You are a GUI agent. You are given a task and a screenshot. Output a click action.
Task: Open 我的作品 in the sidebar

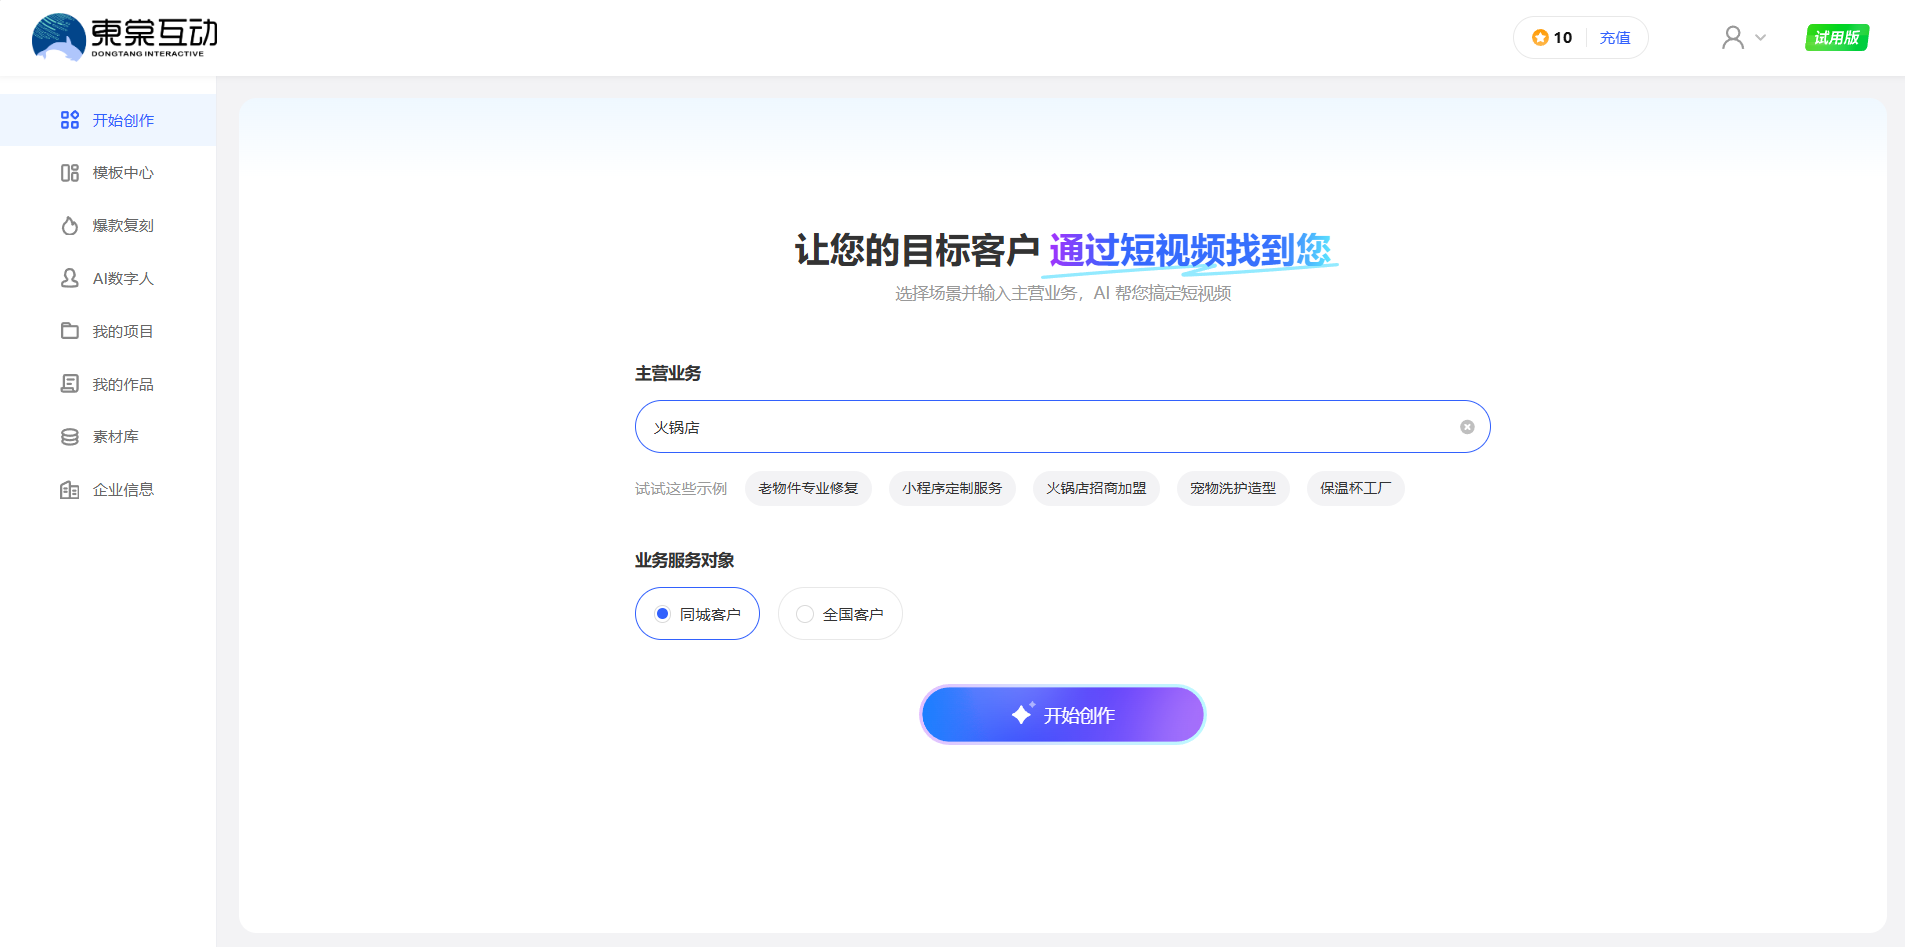[x=108, y=384]
